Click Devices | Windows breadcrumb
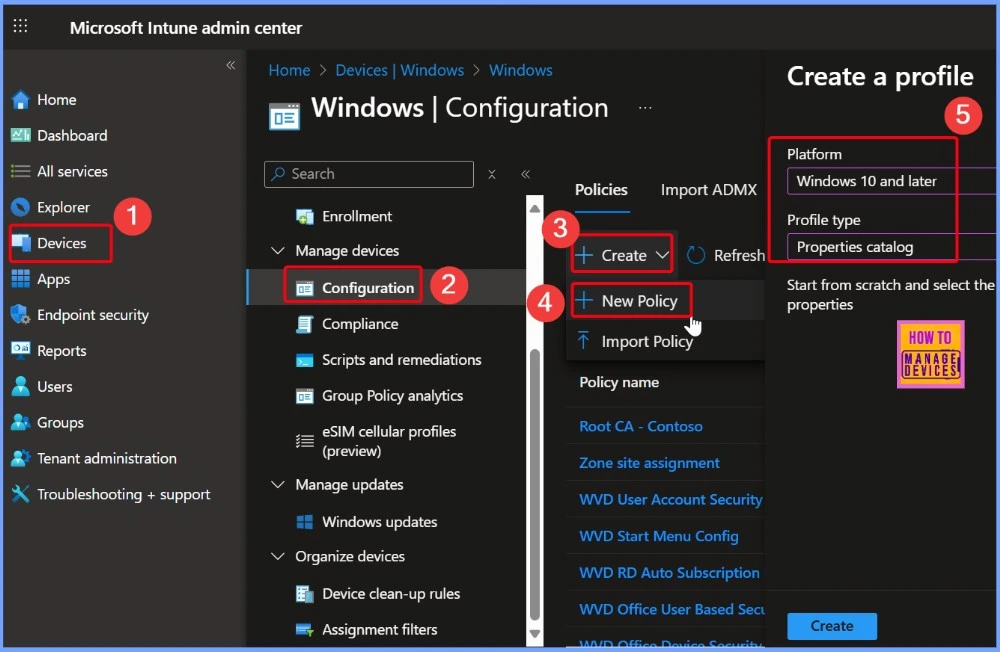Screen dimensions: 1000x652 coord(400,70)
